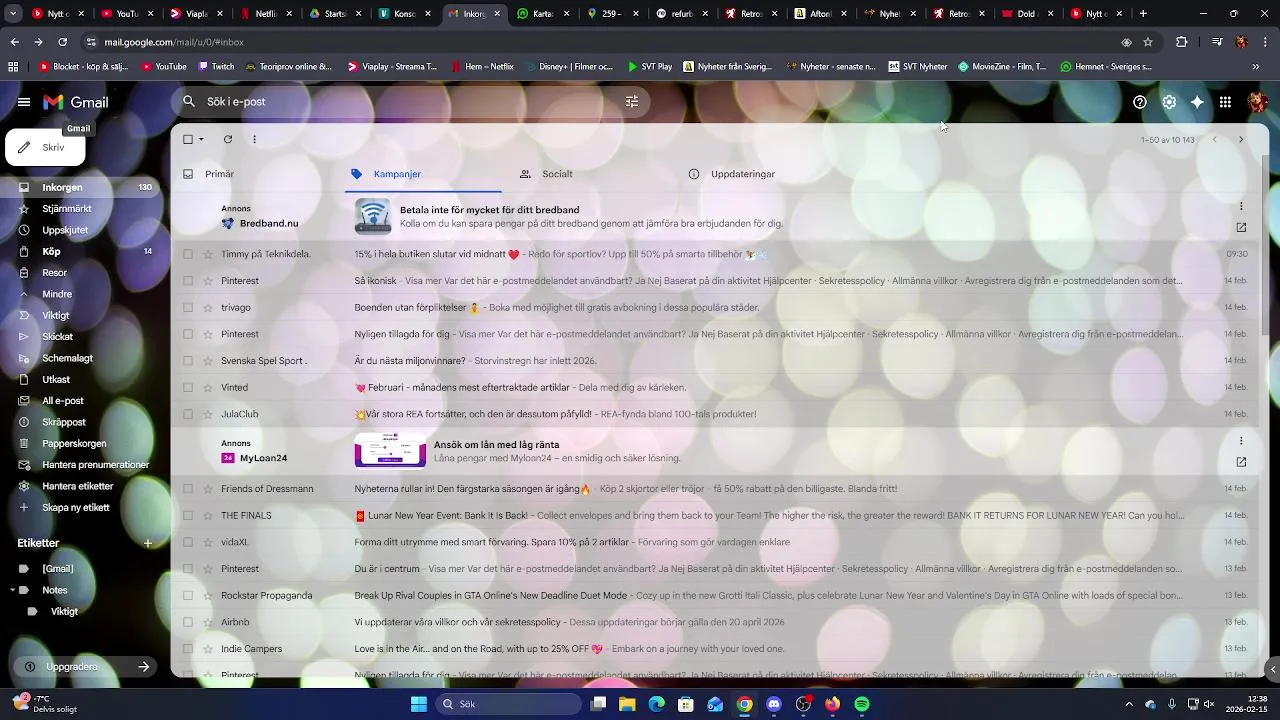Select checkbox for JulaClub email
The image size is (1280, 720).
(188, 414)
